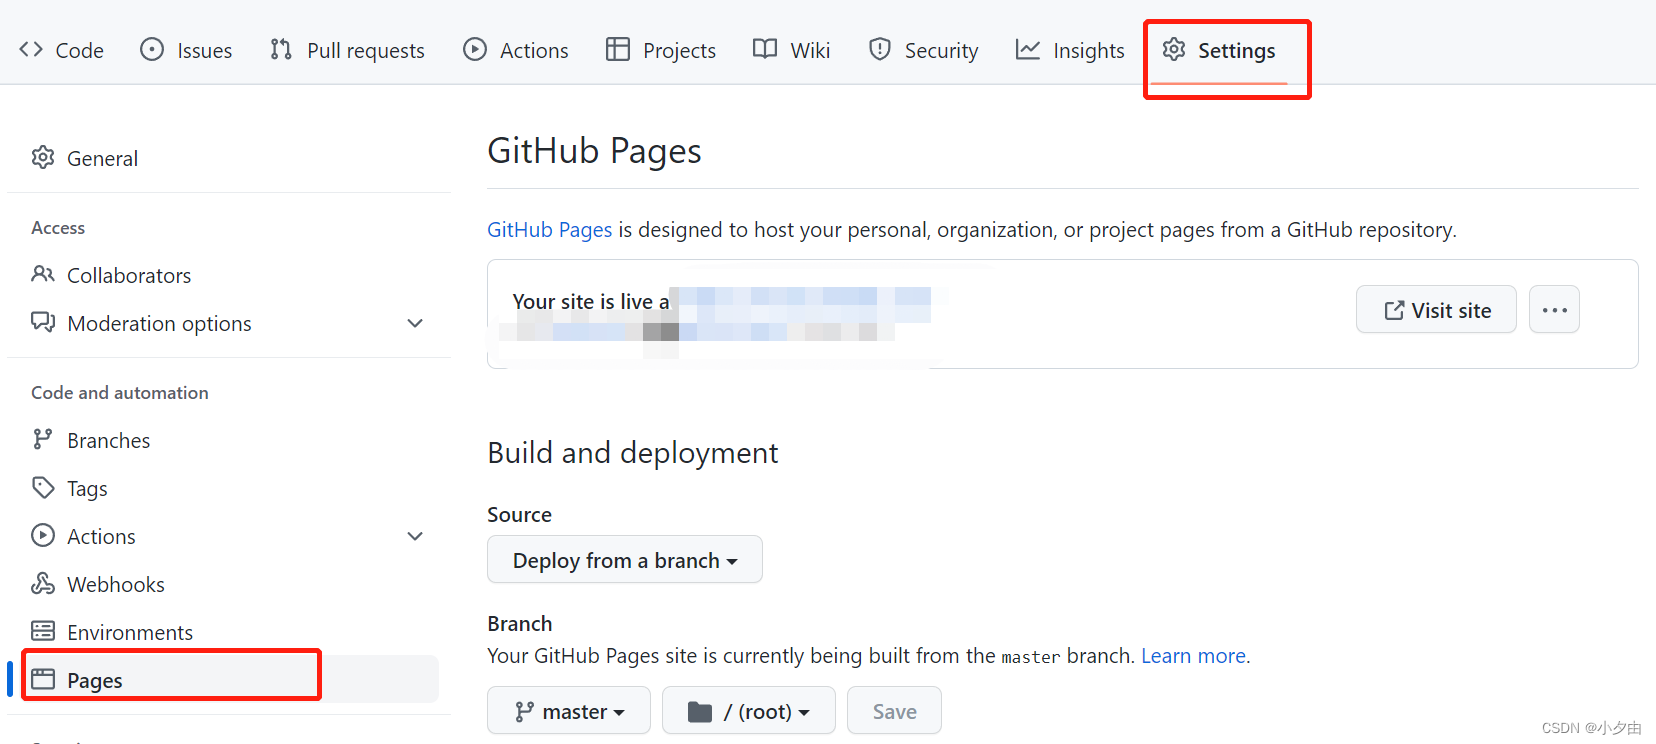Open Collaborators settings
Viewport: 1656px width, 744px height.
click(x=228, y=275)
